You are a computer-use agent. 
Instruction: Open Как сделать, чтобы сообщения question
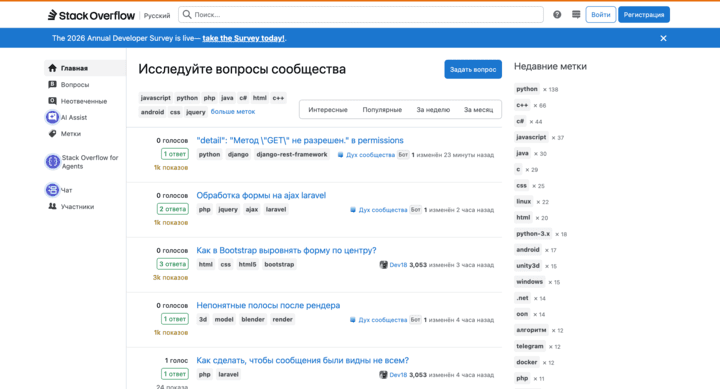303,361
